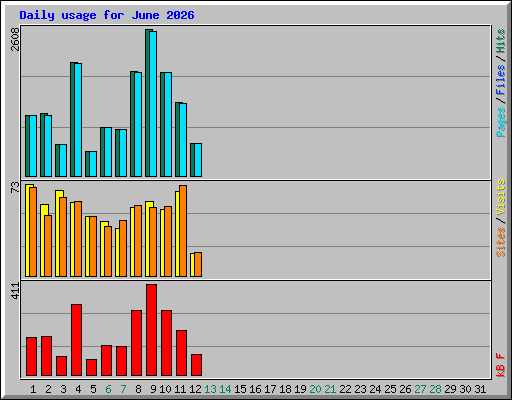Click the axis maximum value 2608
The width and height of the screenshot is (512, 400).
[x=15, y=39]
